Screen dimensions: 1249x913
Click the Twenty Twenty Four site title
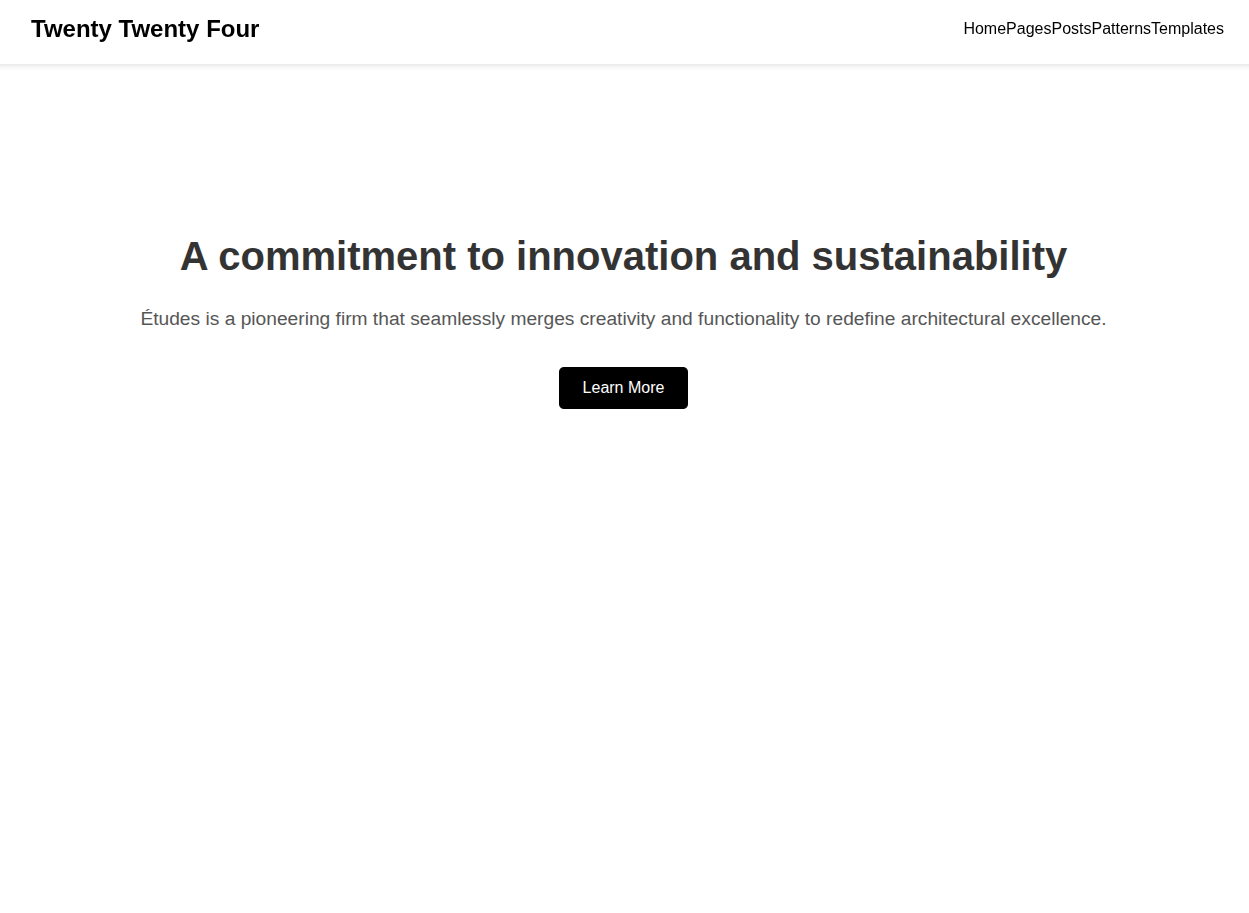[x=145, y=29]
